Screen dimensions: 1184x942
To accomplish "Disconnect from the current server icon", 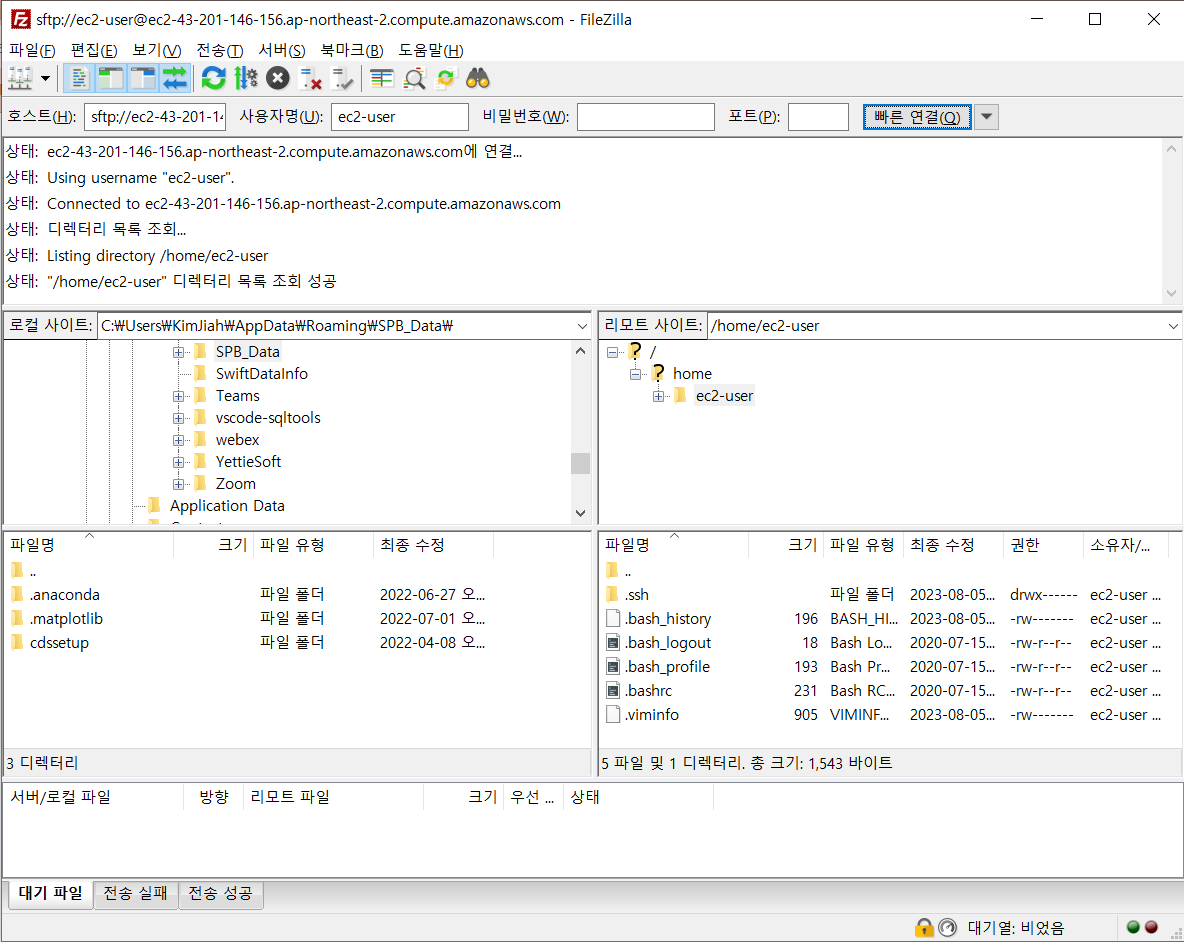I will 310,78.
